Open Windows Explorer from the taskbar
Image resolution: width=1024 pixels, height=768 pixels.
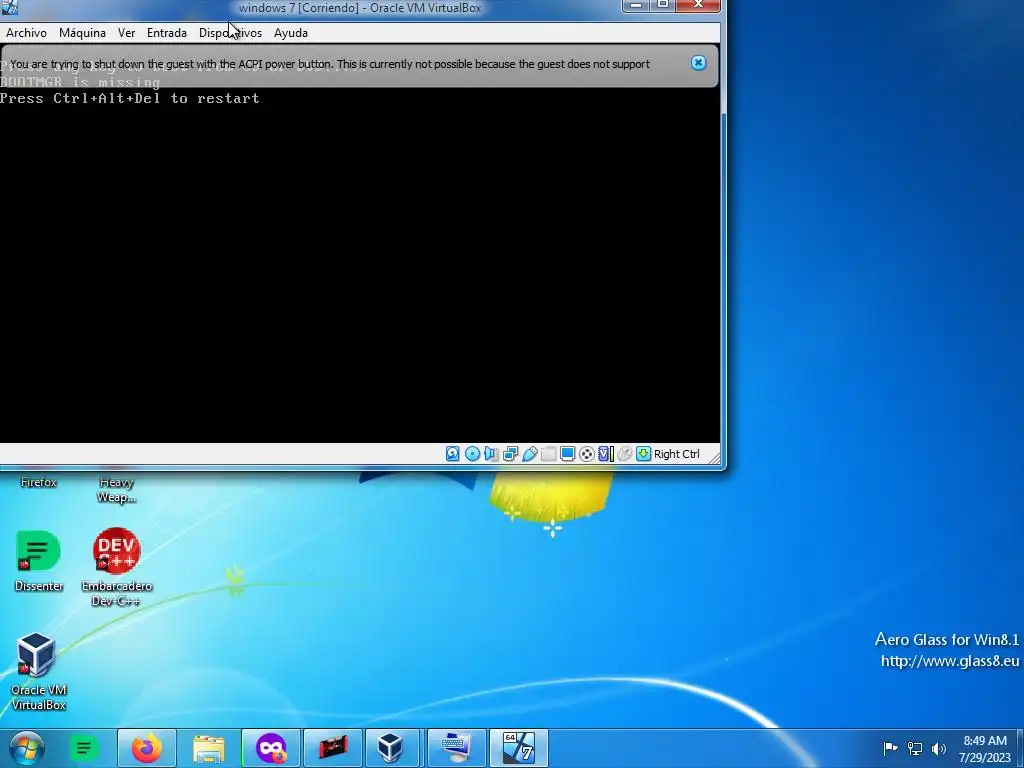[x=209, y=748]
